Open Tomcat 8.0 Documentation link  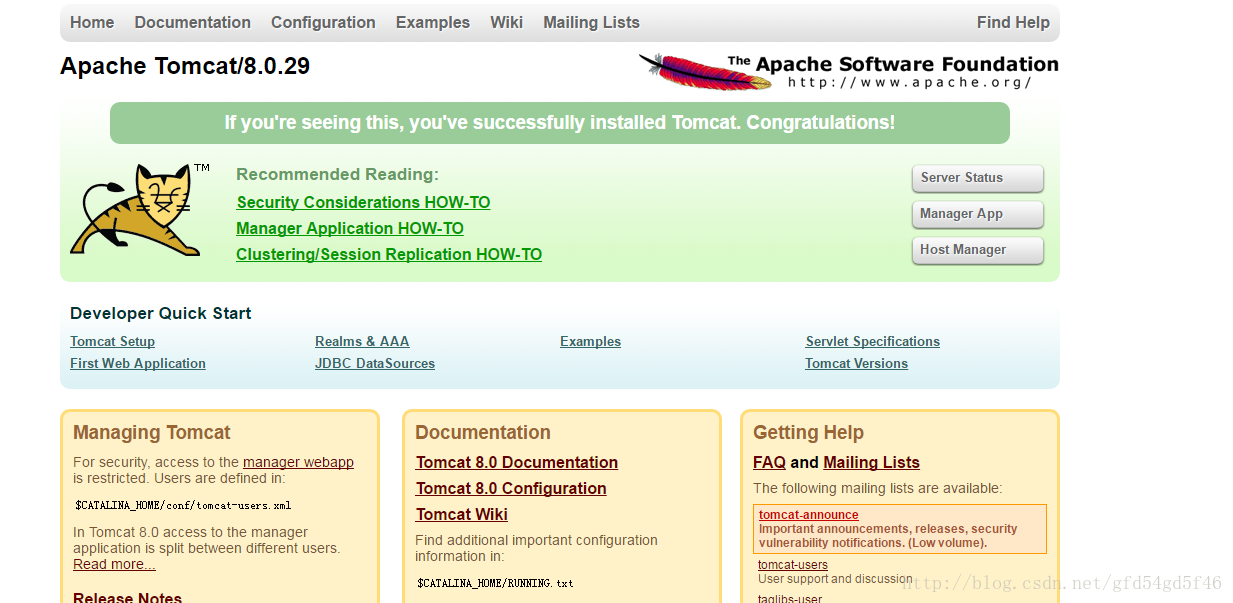pos(517,462)
